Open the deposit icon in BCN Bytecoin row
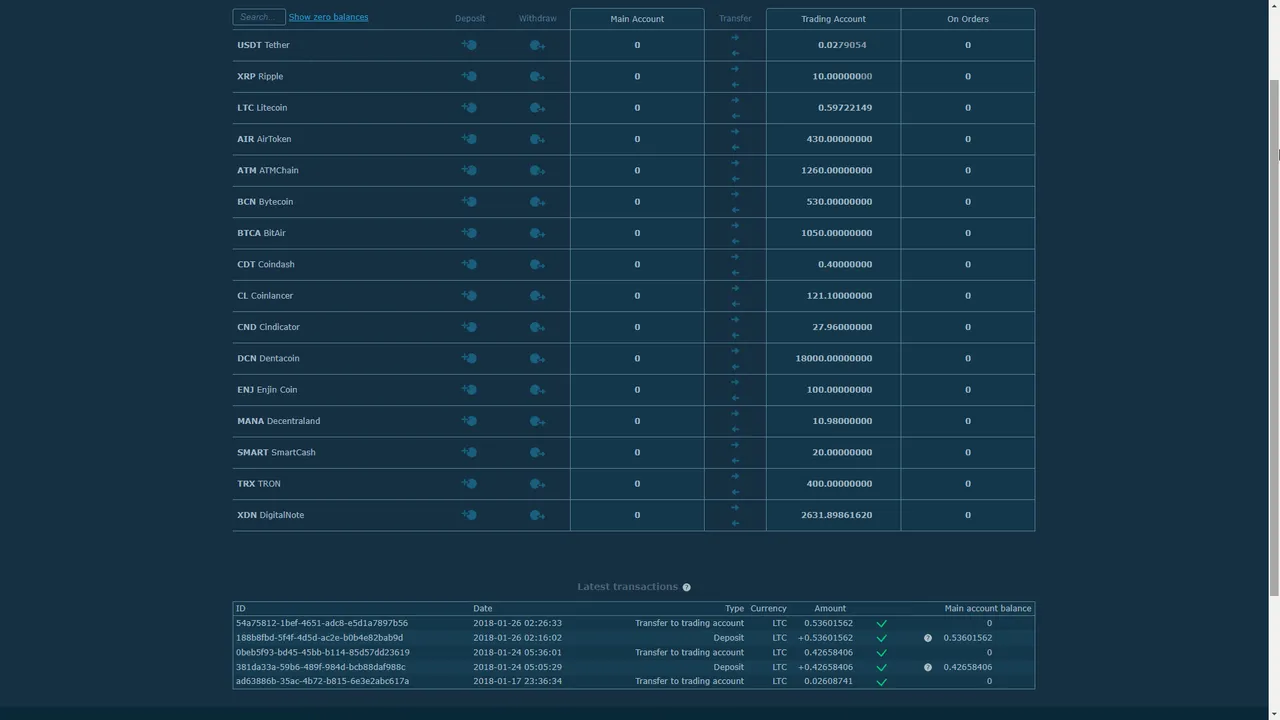Viewport: 1280px width, 720px height. pyautogui.click(x=469, y=202)
